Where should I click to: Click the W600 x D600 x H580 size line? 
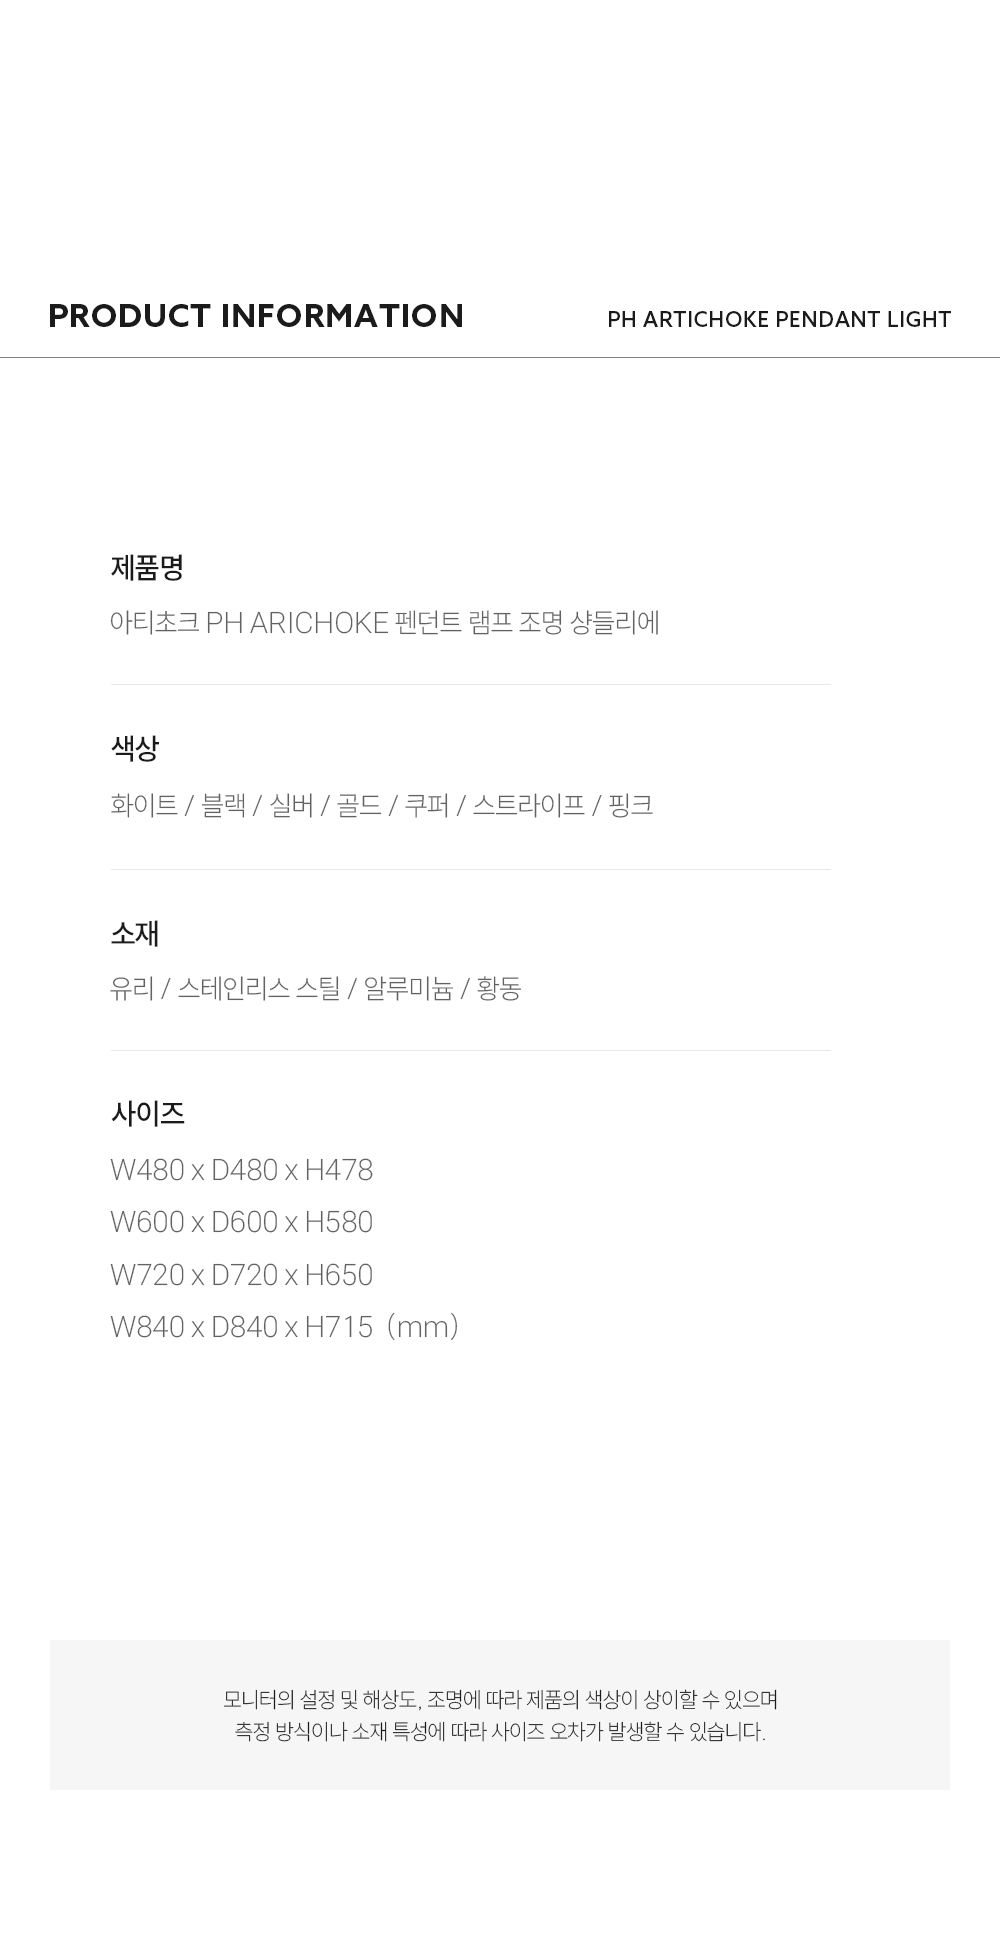pos(242,1222)
